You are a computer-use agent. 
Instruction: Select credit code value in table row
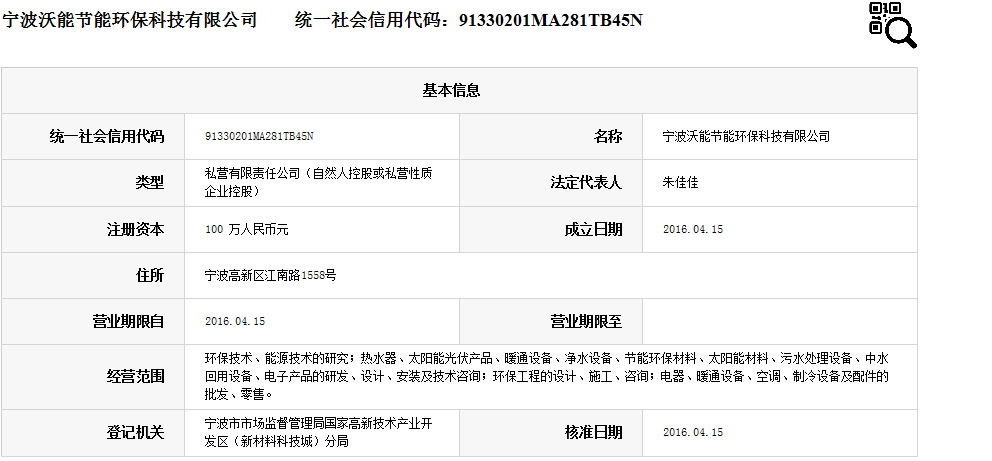pos(259,136)
